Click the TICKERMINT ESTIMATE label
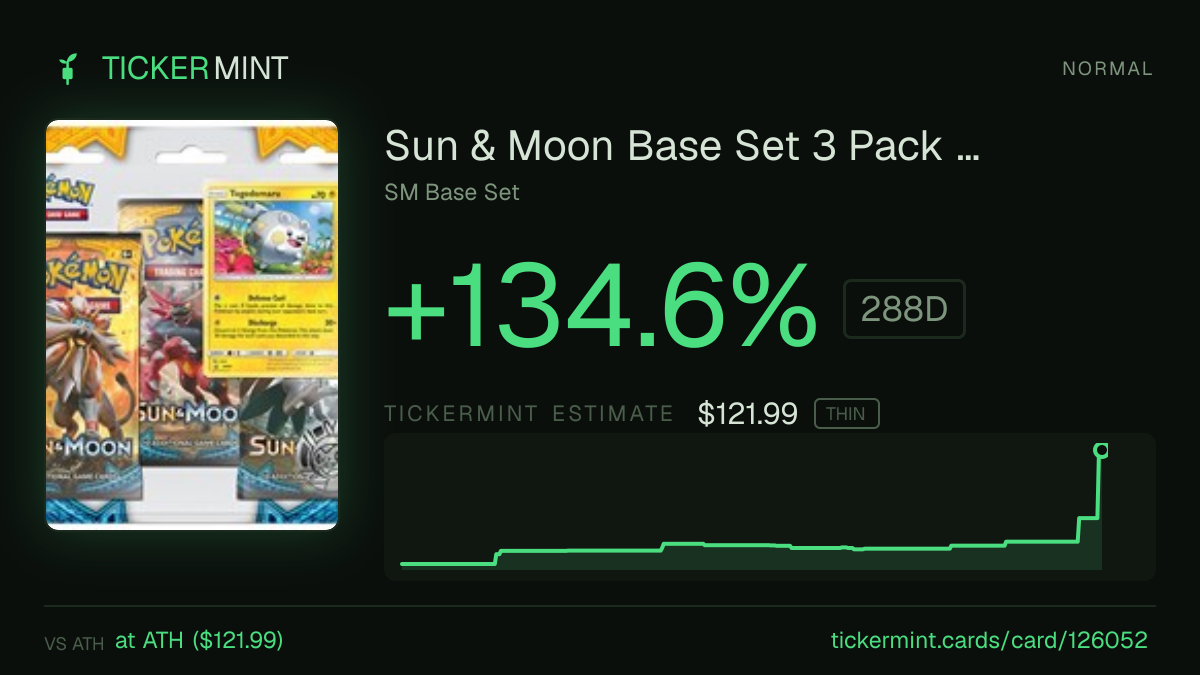The height and width of the screenshot is (675, 1200). pyautogui.click(x=529, y=414)
